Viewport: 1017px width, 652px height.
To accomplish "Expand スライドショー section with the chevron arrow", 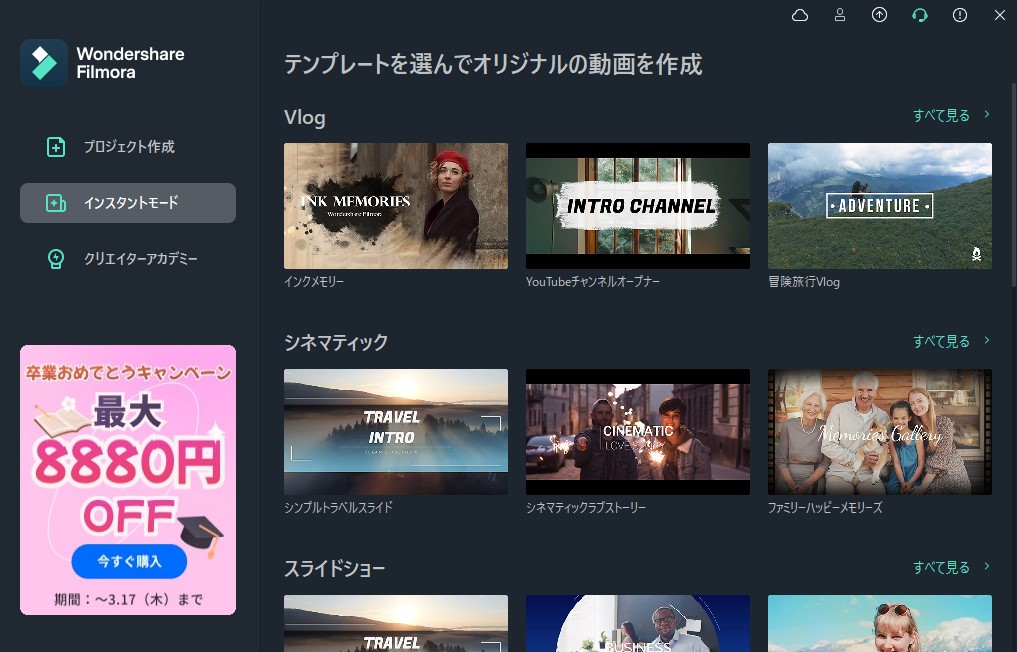I will 987,566.
